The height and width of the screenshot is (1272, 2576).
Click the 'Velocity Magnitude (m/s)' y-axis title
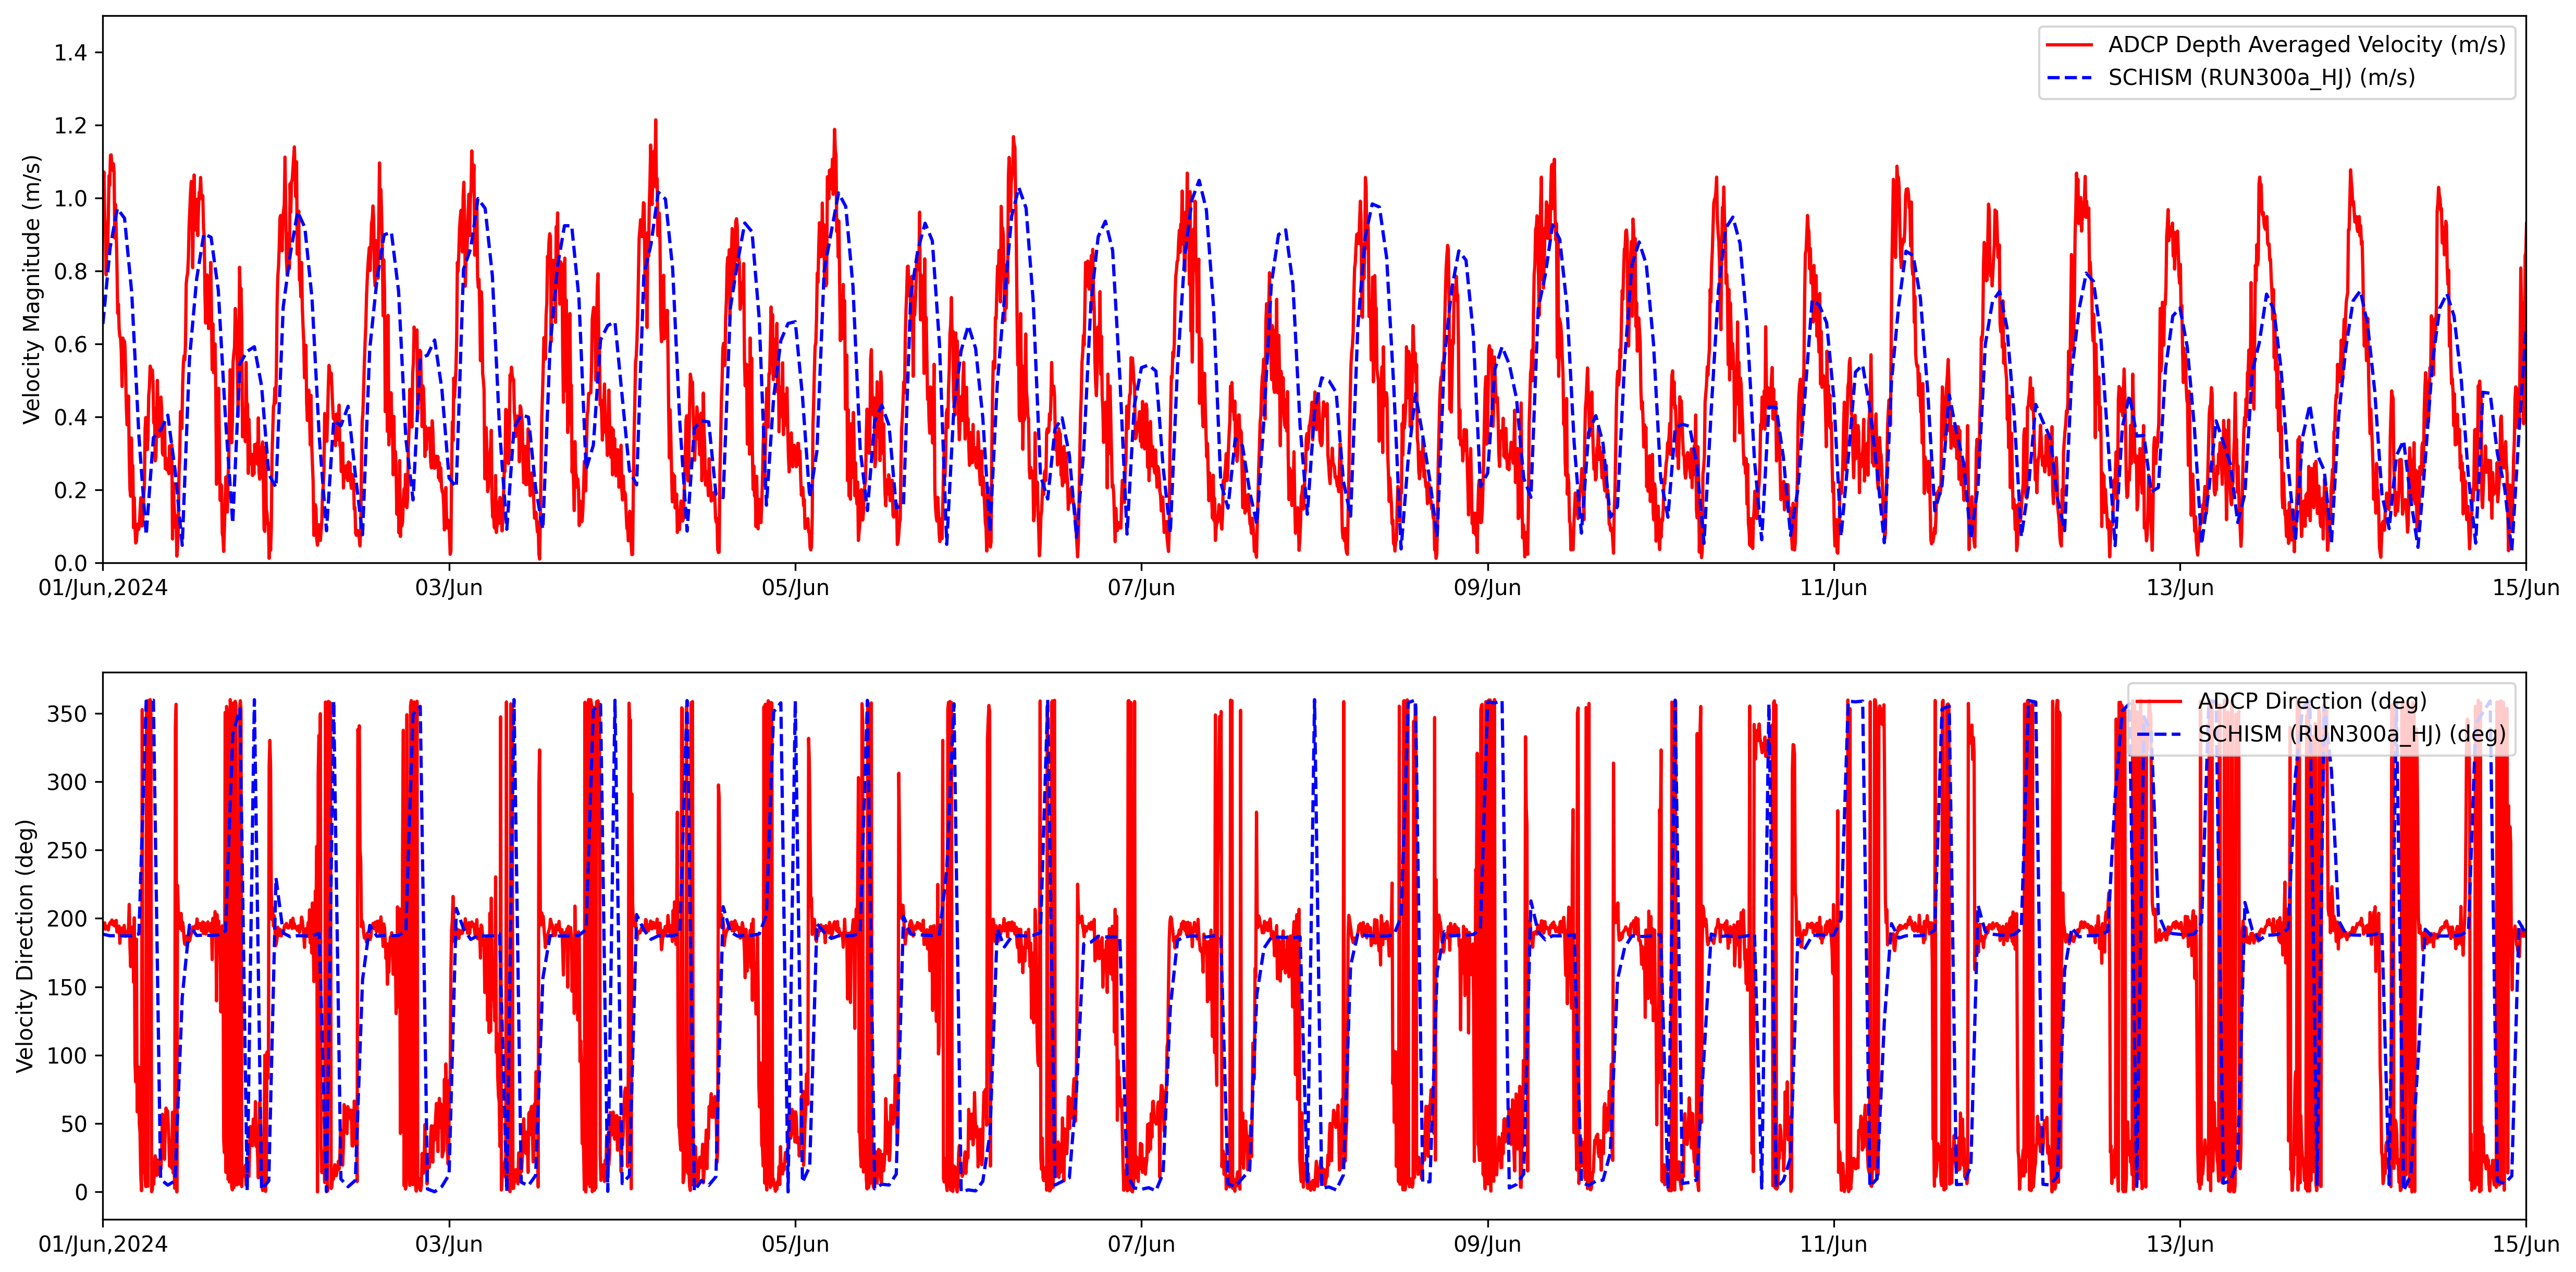pos(31,289)
